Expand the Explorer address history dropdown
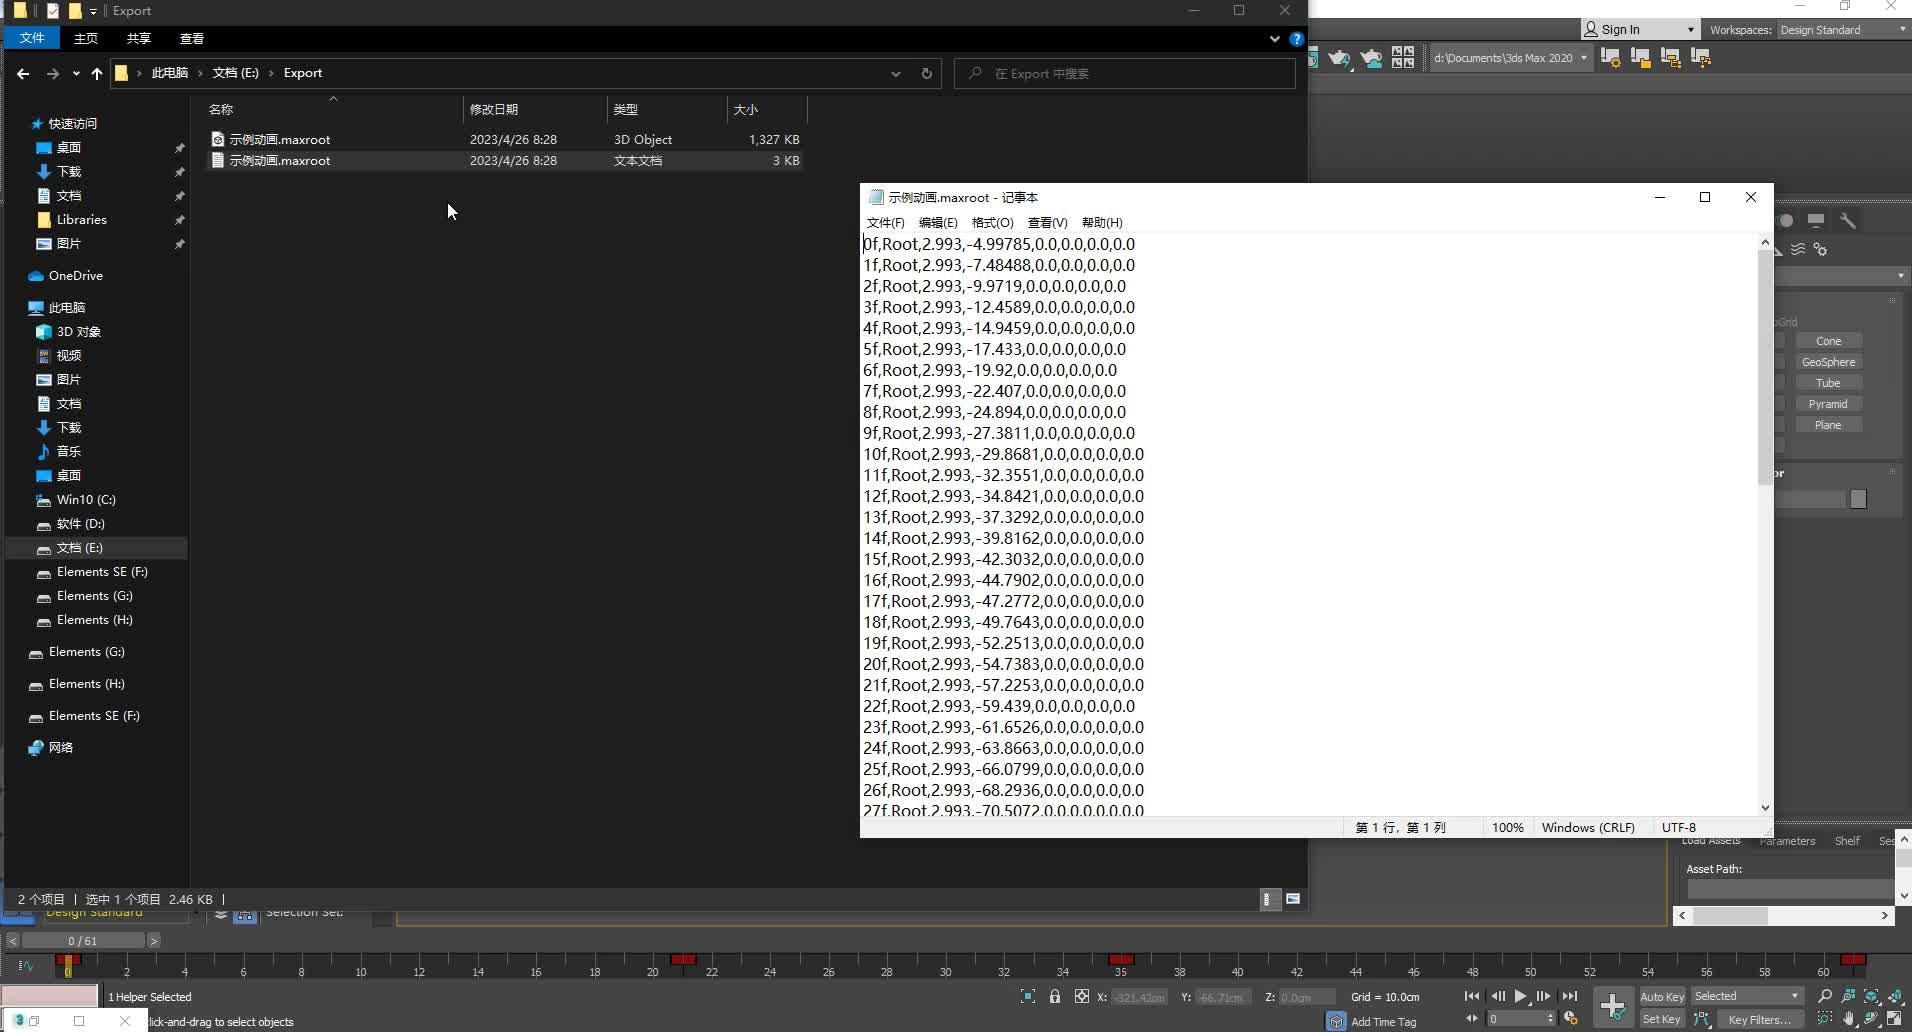1912x1032 pixels. 896,73
